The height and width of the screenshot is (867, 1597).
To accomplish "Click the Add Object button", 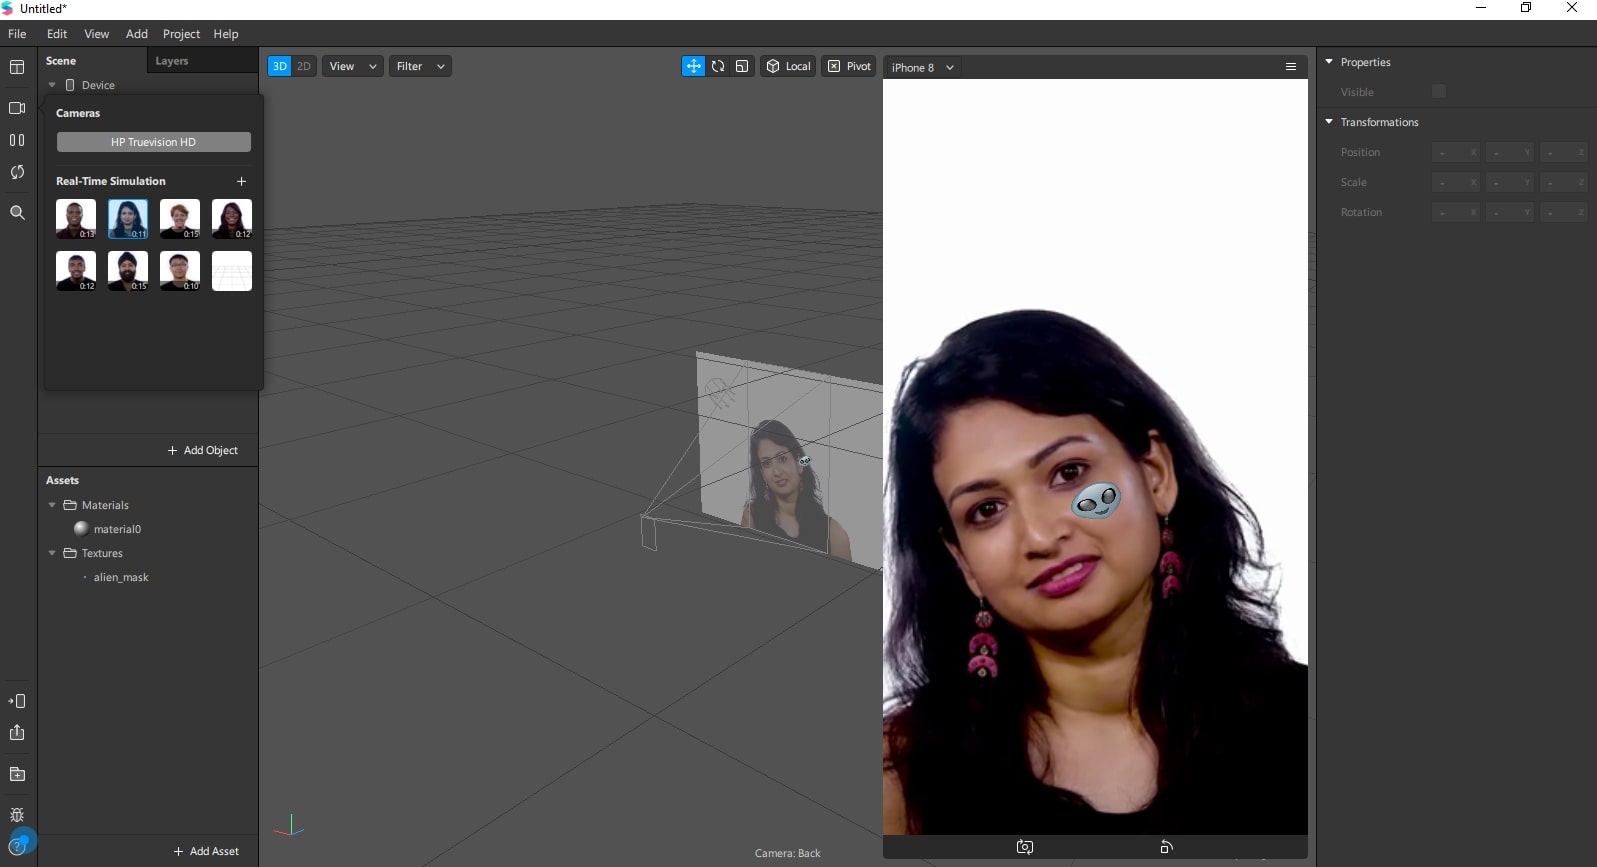I will click(203, 450).
